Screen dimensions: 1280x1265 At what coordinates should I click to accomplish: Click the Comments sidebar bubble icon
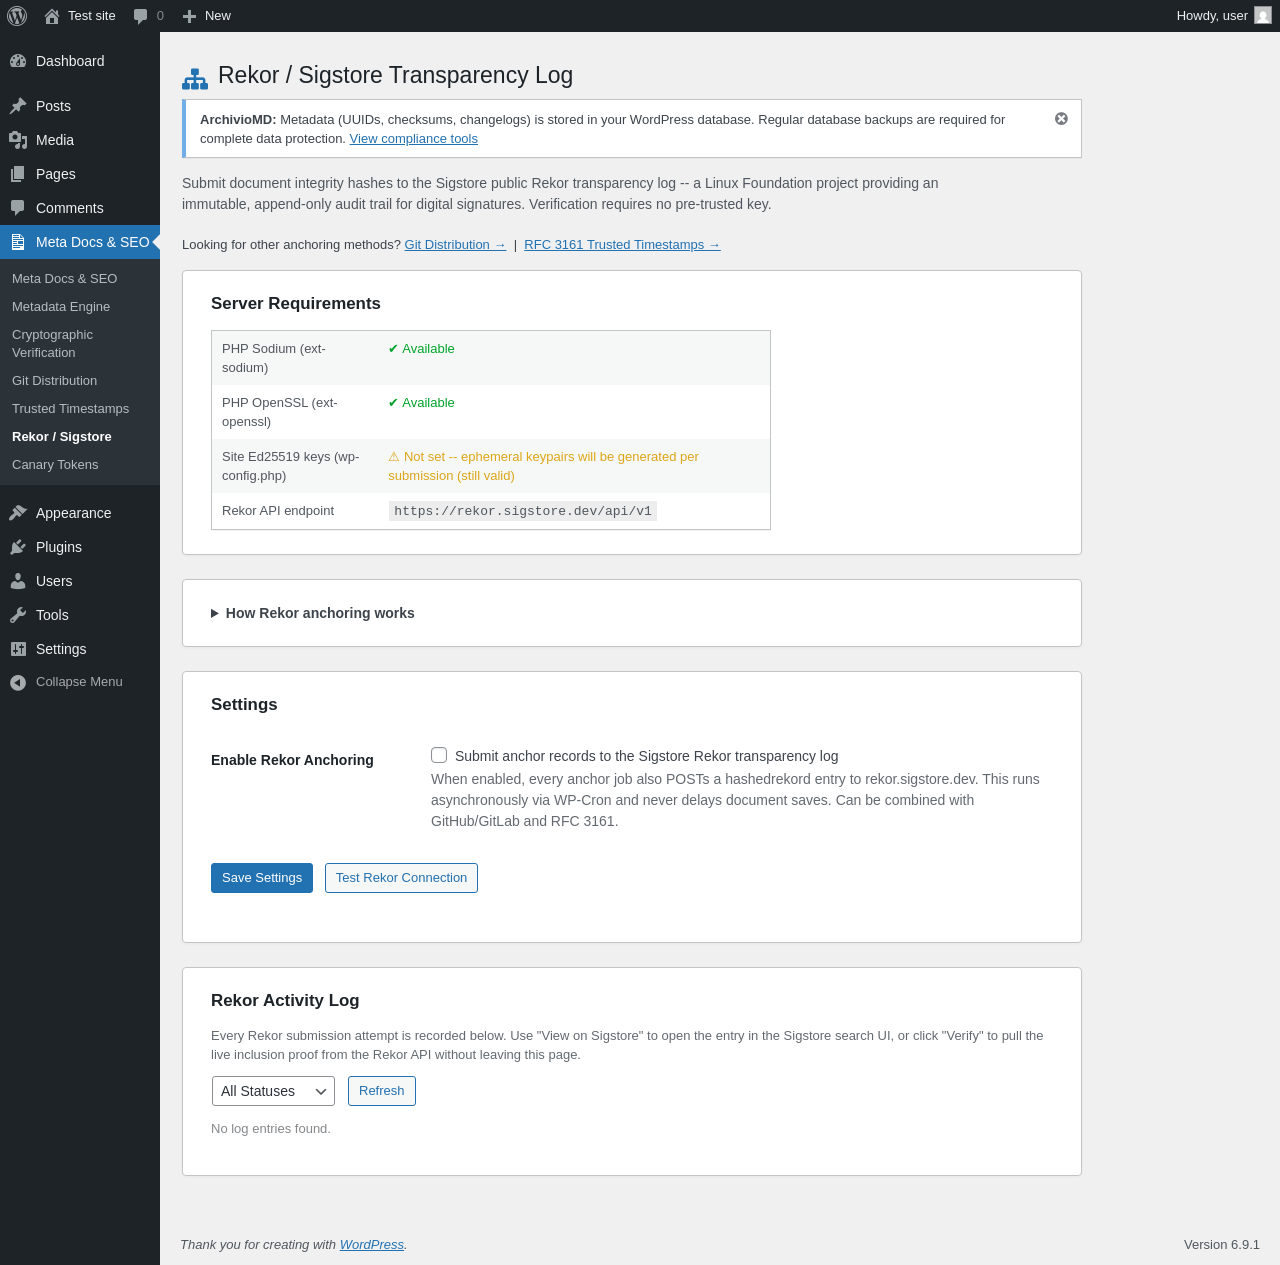coord(18,208)
